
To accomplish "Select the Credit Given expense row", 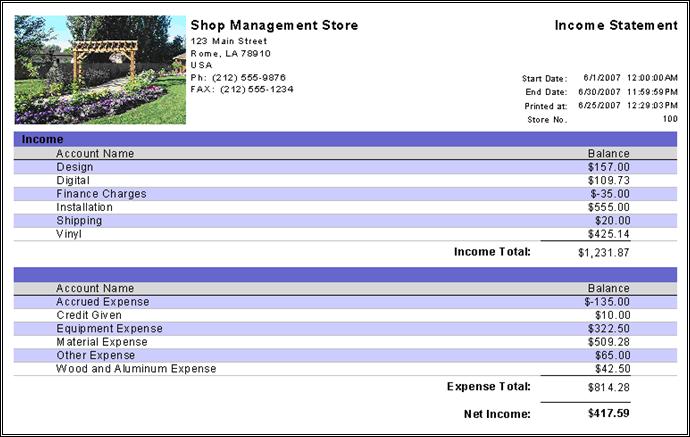I will tap(345, 315).
